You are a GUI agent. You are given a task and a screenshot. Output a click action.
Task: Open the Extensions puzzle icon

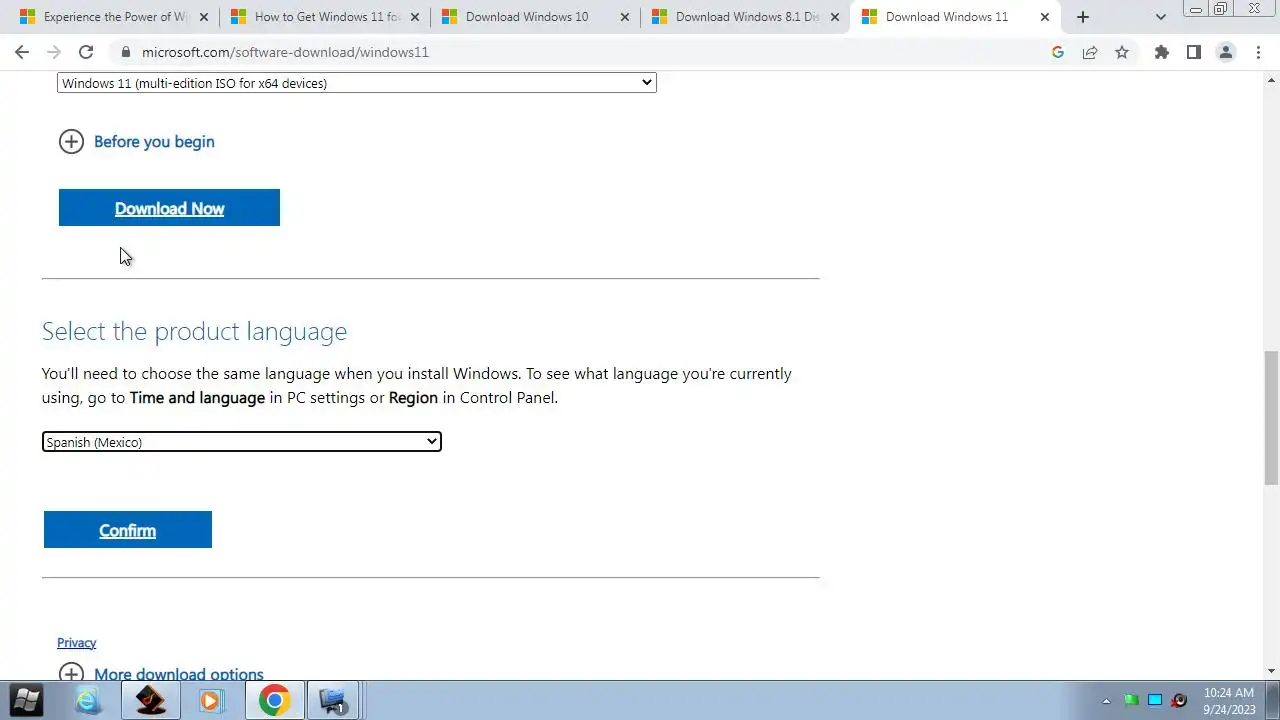point(1161,52)
